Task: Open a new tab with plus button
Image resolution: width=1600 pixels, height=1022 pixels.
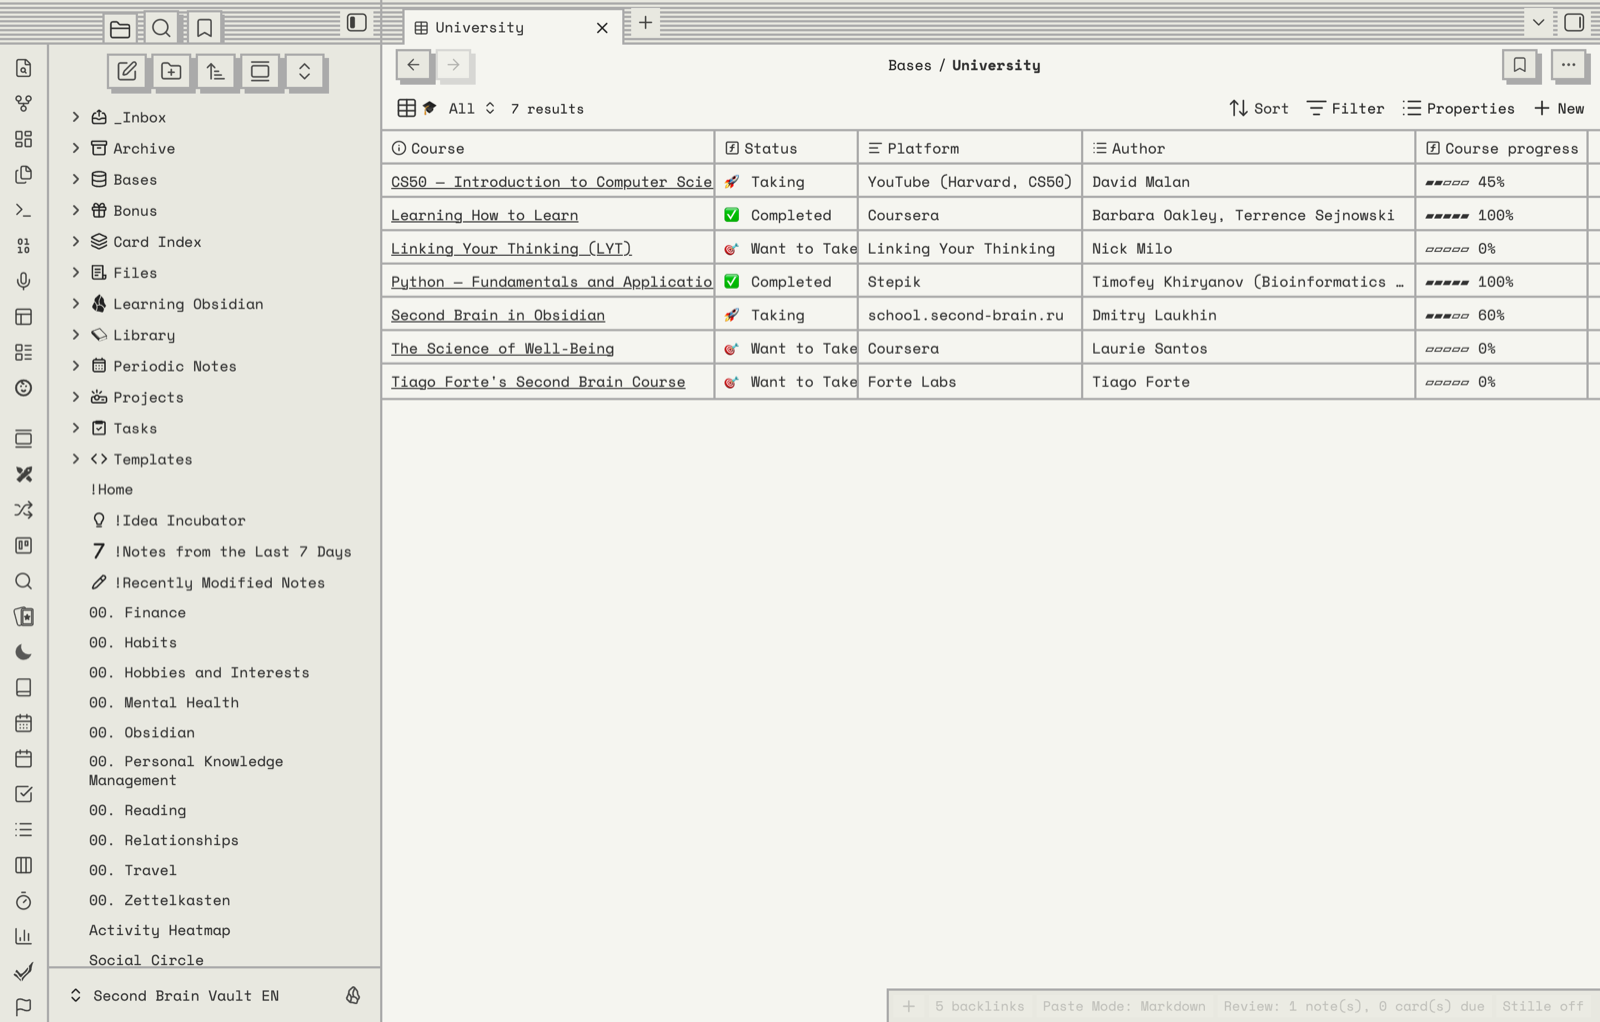Action: point(646,22)
